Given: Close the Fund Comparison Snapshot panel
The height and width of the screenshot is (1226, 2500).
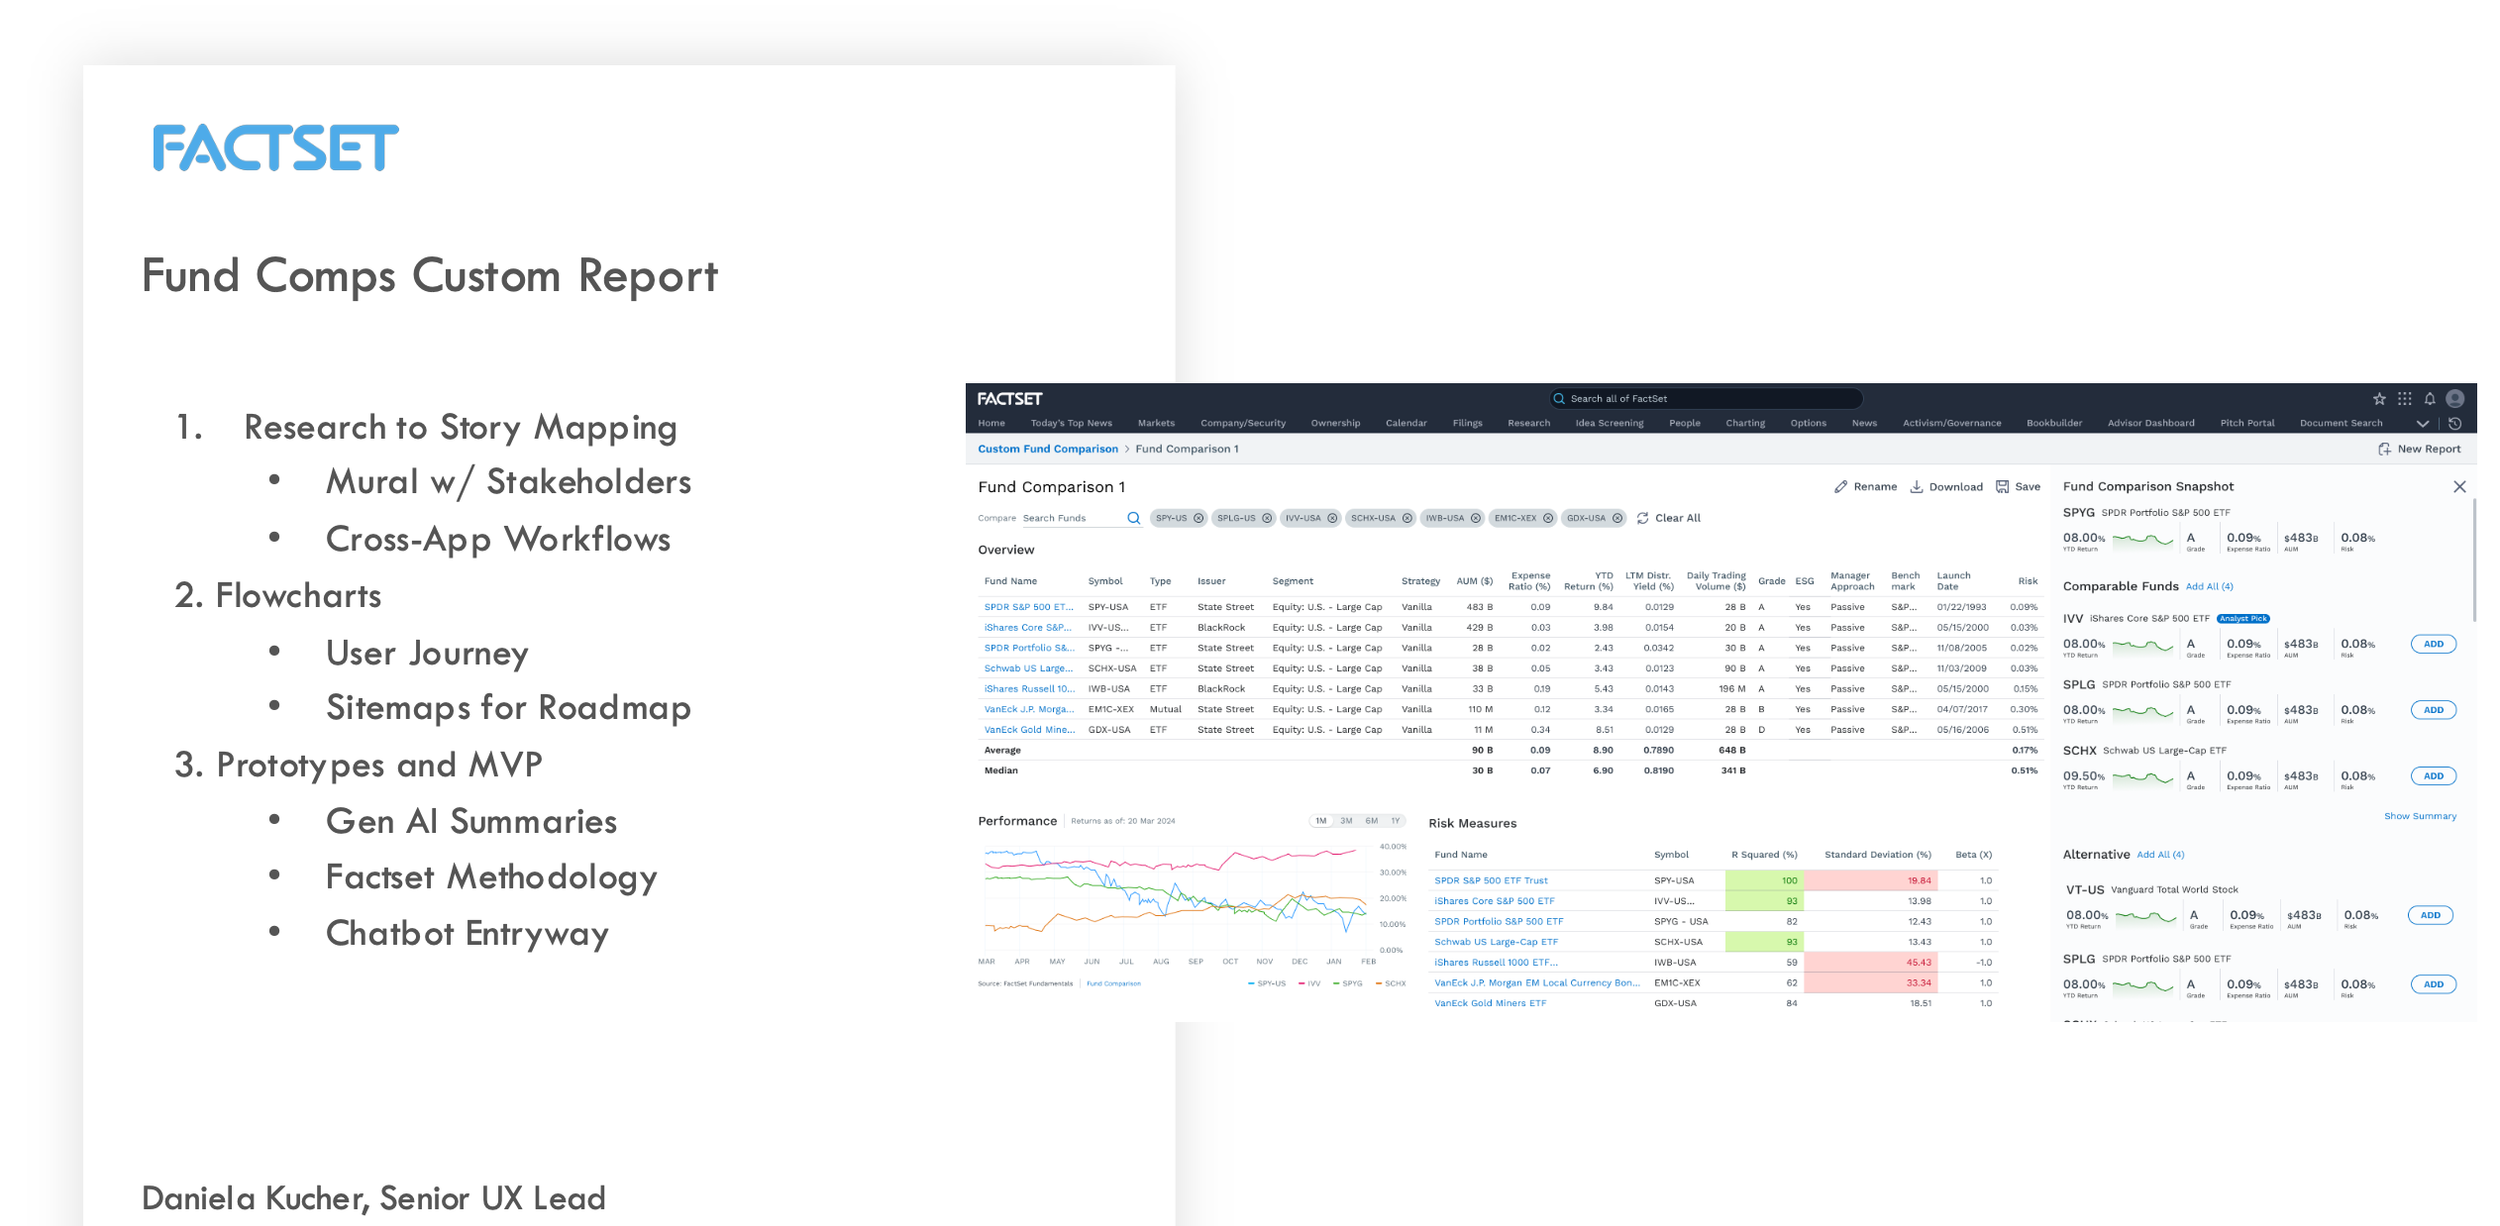Looking at the screenshot, I should (x=2459, y=487).
